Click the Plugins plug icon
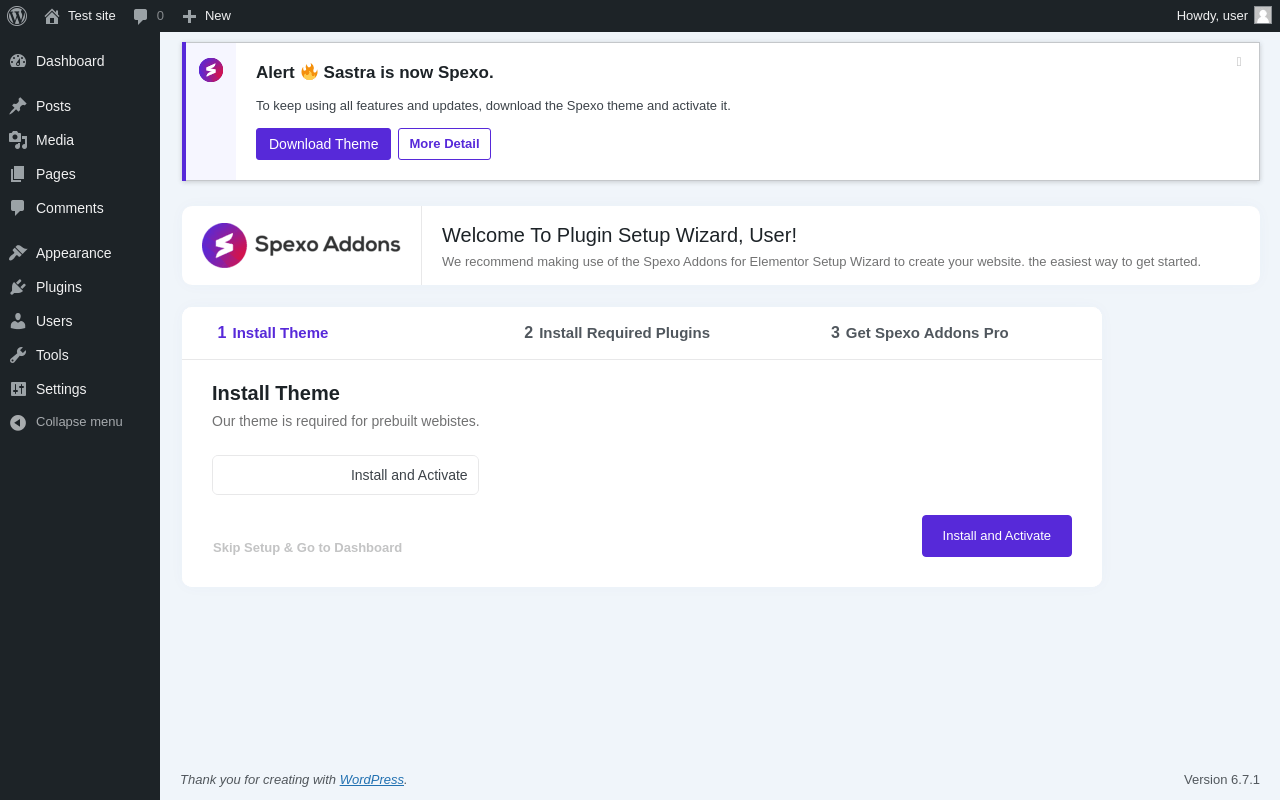The image size is (1280, 800). (x=18, y=287)
